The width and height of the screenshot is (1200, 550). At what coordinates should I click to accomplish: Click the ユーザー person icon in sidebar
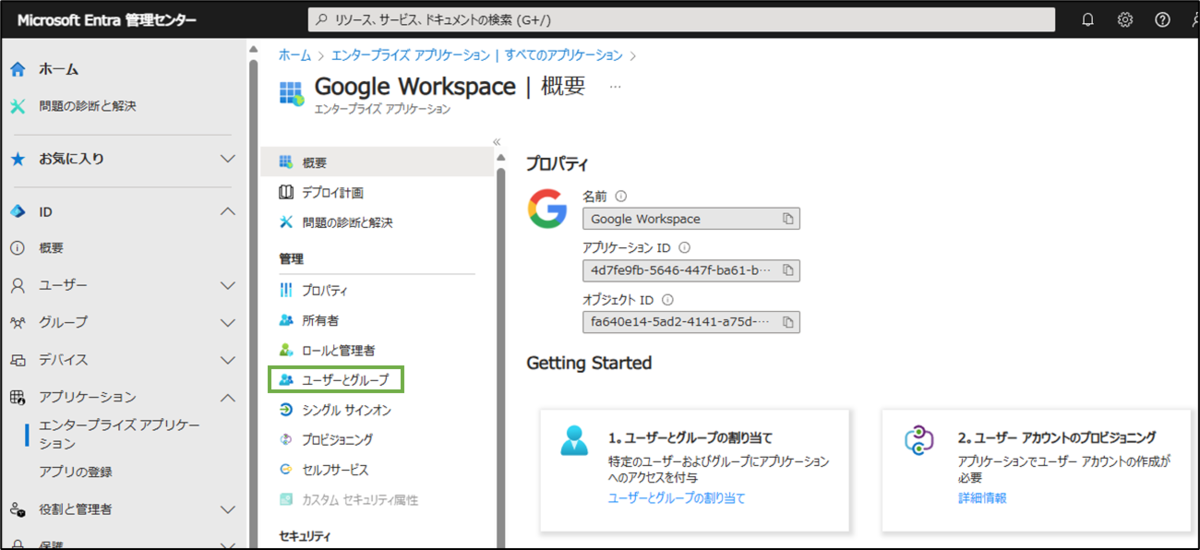click(18, 286)
